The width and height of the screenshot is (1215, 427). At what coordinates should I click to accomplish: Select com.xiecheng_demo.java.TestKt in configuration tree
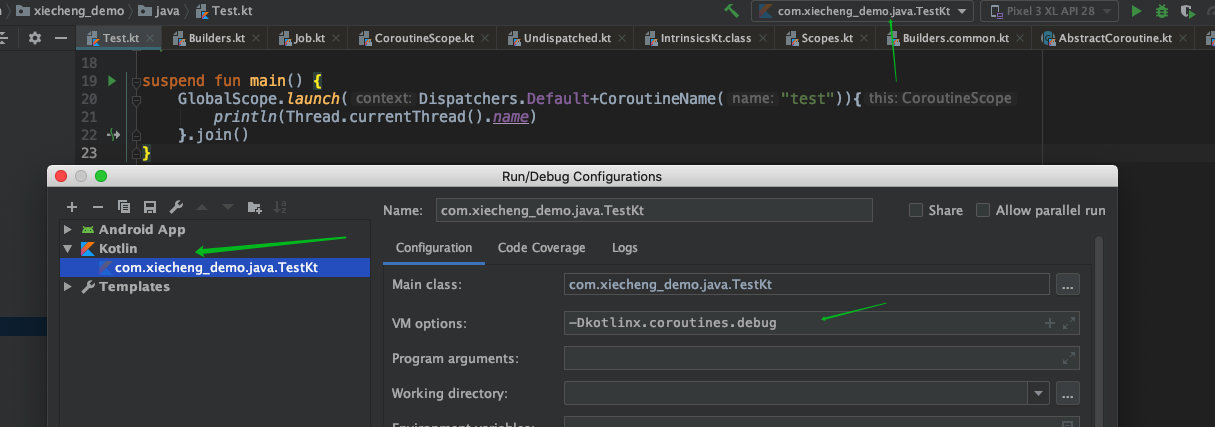[x=215, y=267]
